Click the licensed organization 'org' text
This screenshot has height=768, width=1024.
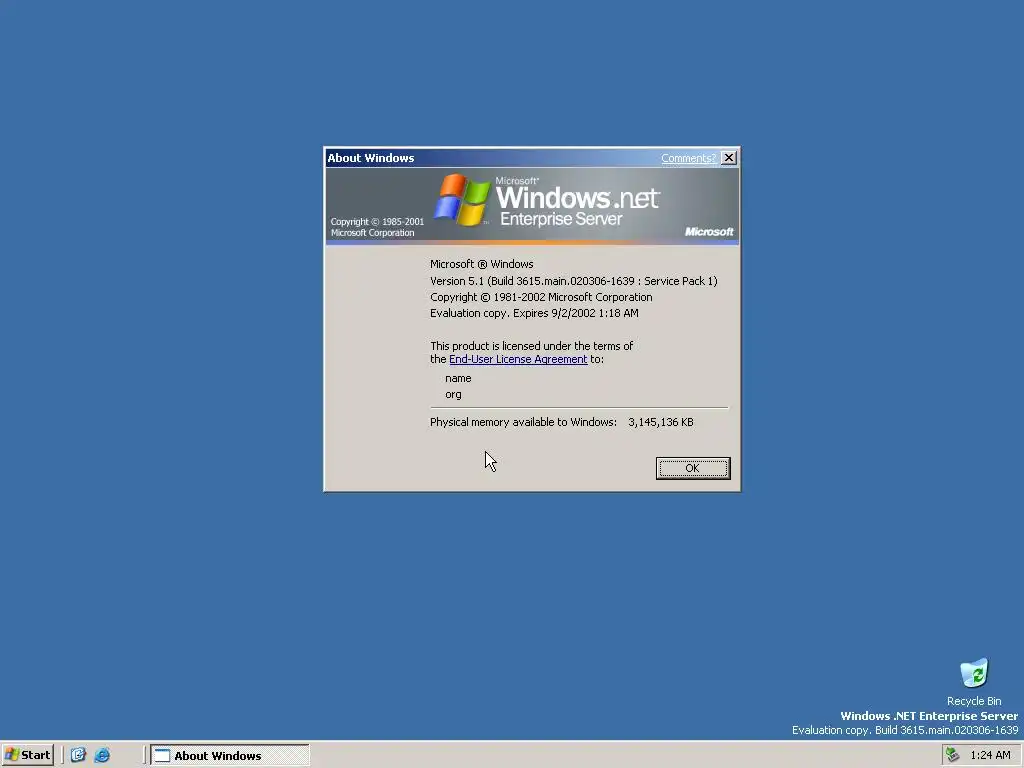tap(453, 394)
